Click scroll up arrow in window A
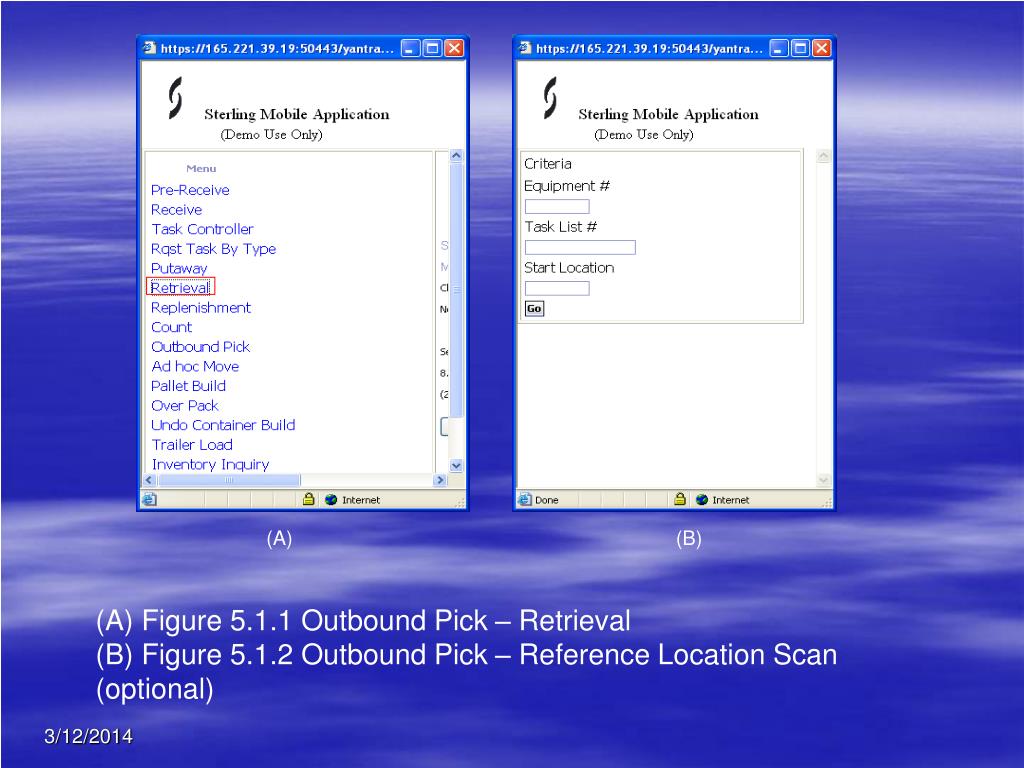Image resolution: width=1024 pixels, height=768 pixels. (456, 156)
